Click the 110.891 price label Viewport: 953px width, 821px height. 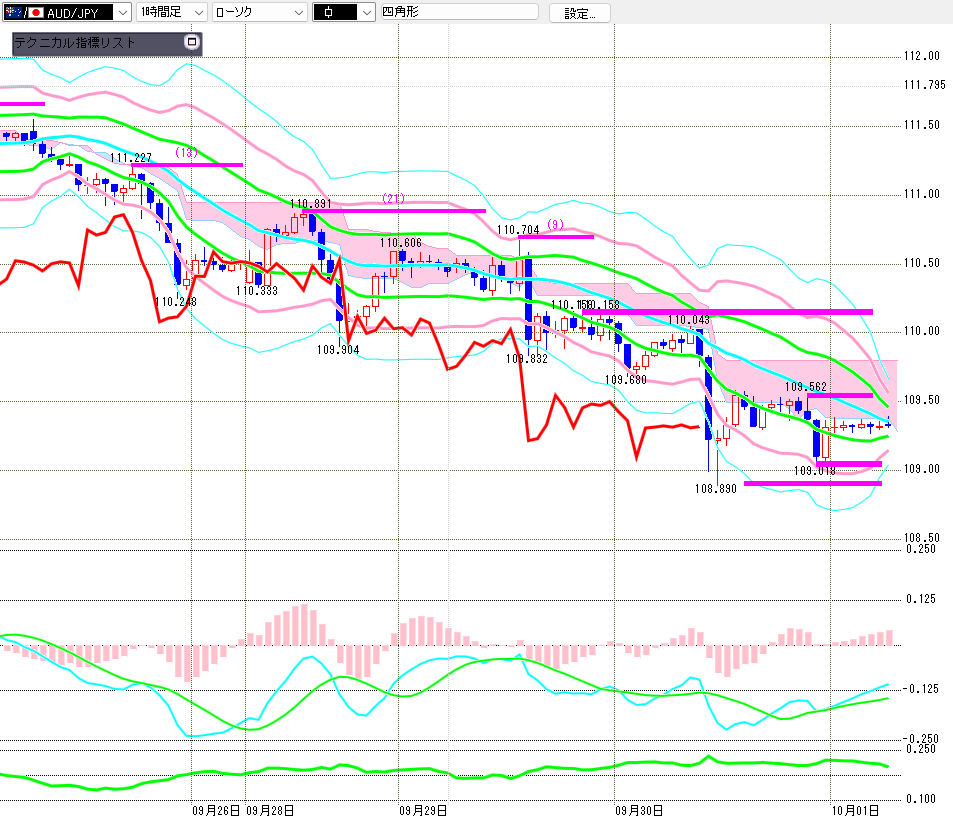click(x=311, y=204)
